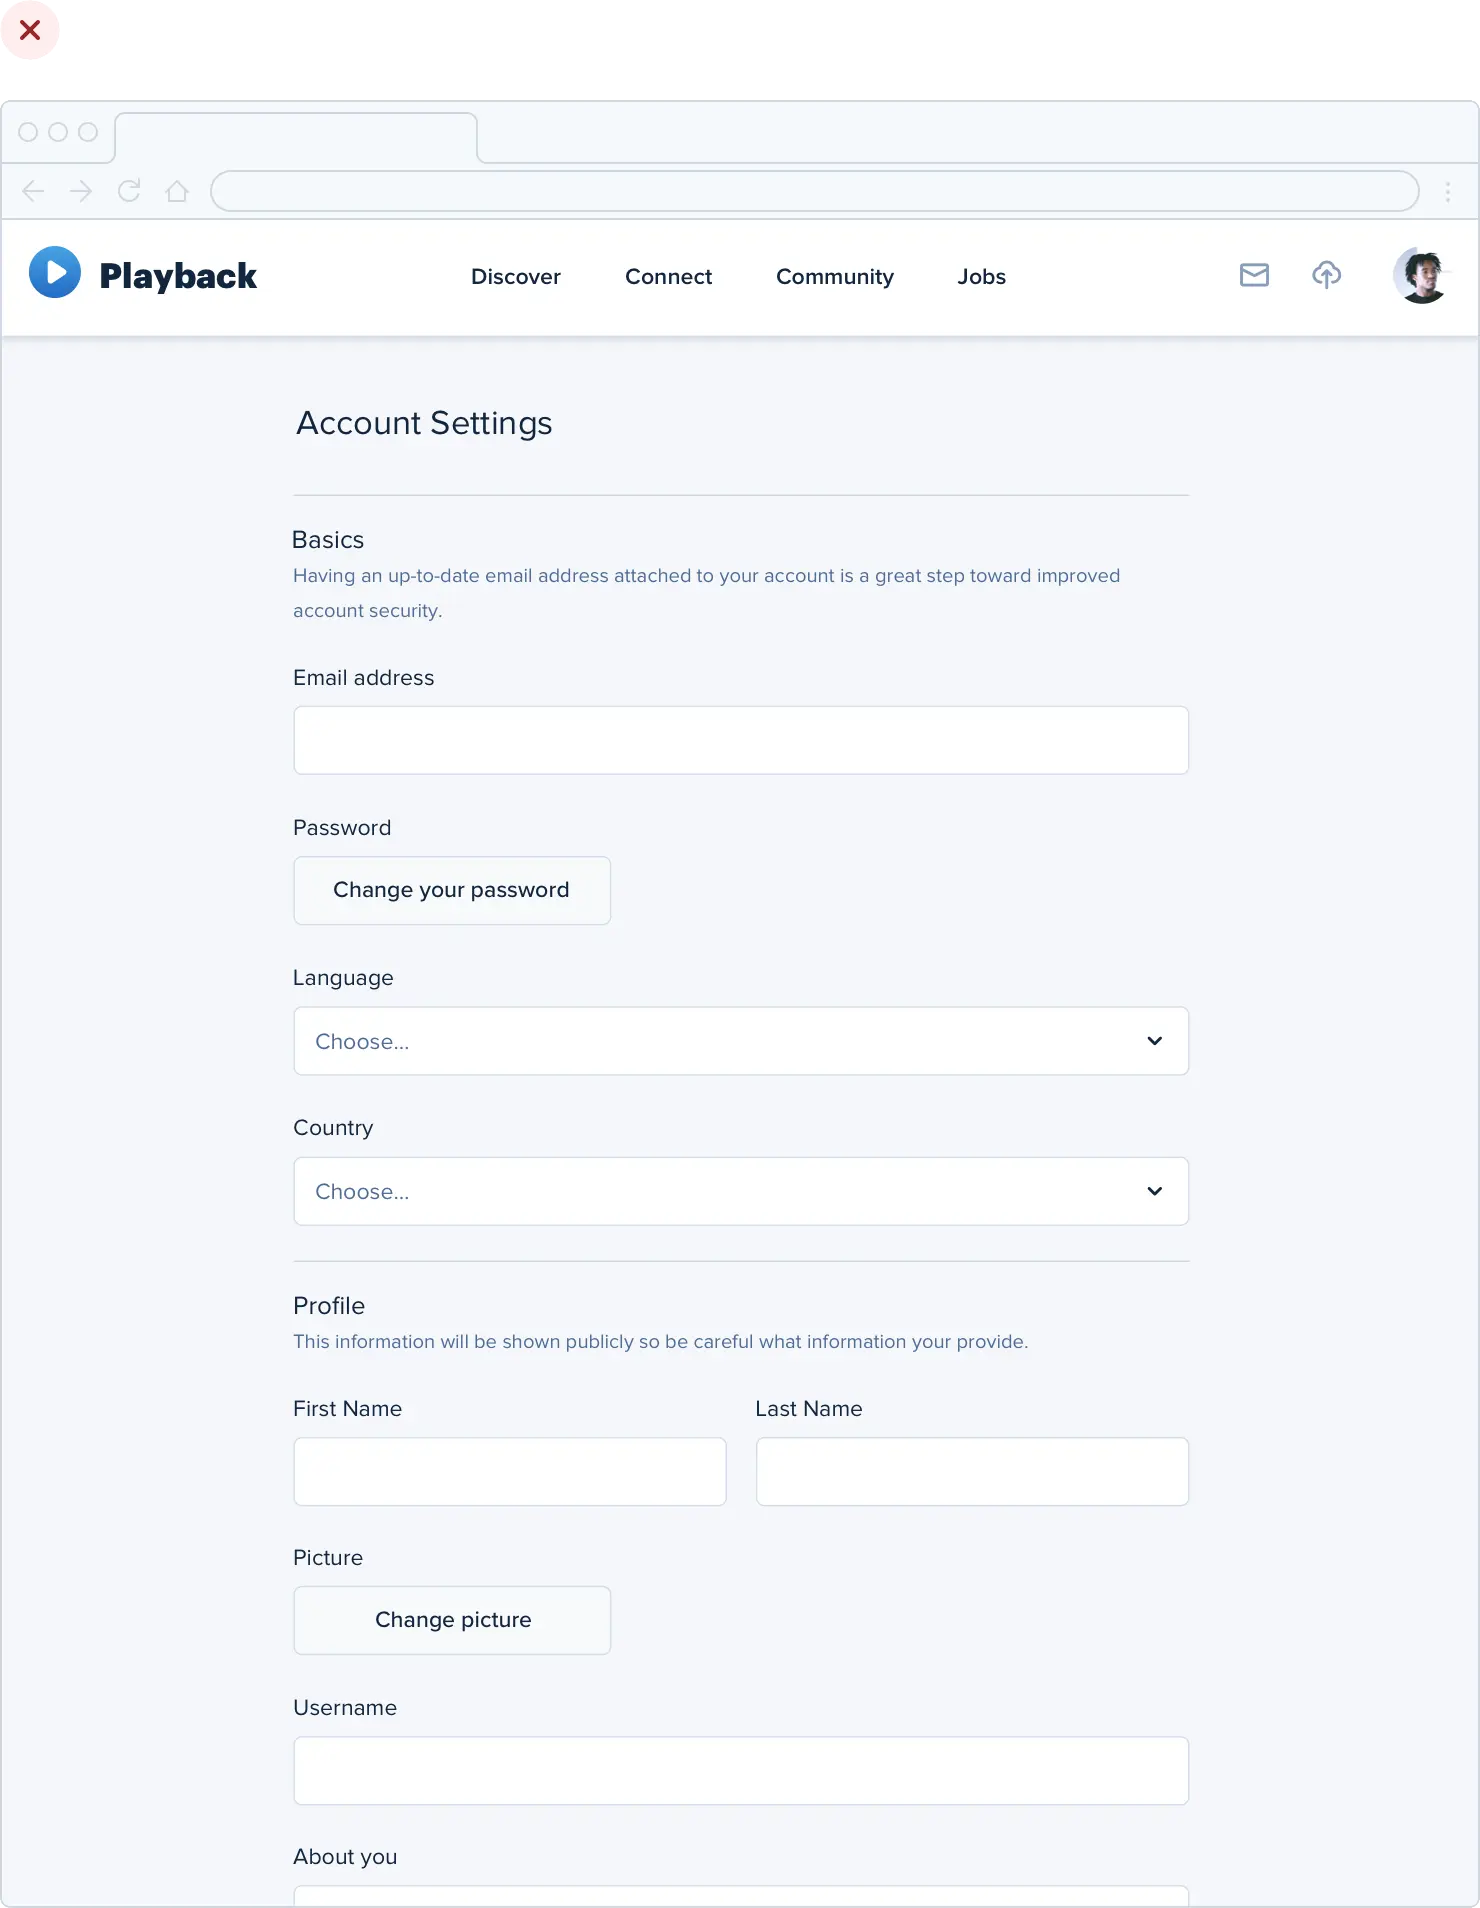Expand the Country dropdown

point(740,1191)
